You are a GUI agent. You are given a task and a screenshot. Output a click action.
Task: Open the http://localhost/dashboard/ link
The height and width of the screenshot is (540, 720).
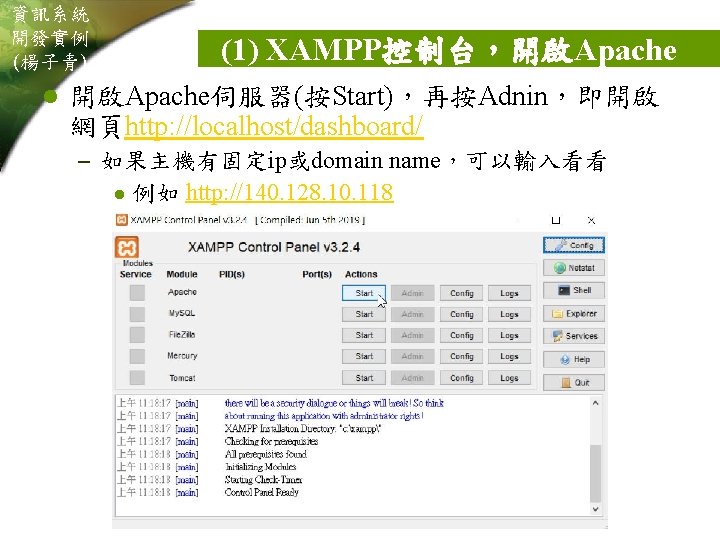tap(274, 126)
